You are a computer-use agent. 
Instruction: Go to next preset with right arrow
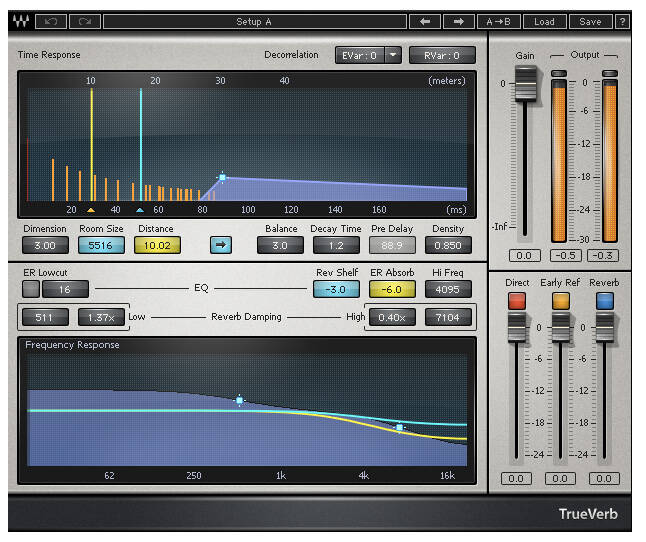pos(459,21)
